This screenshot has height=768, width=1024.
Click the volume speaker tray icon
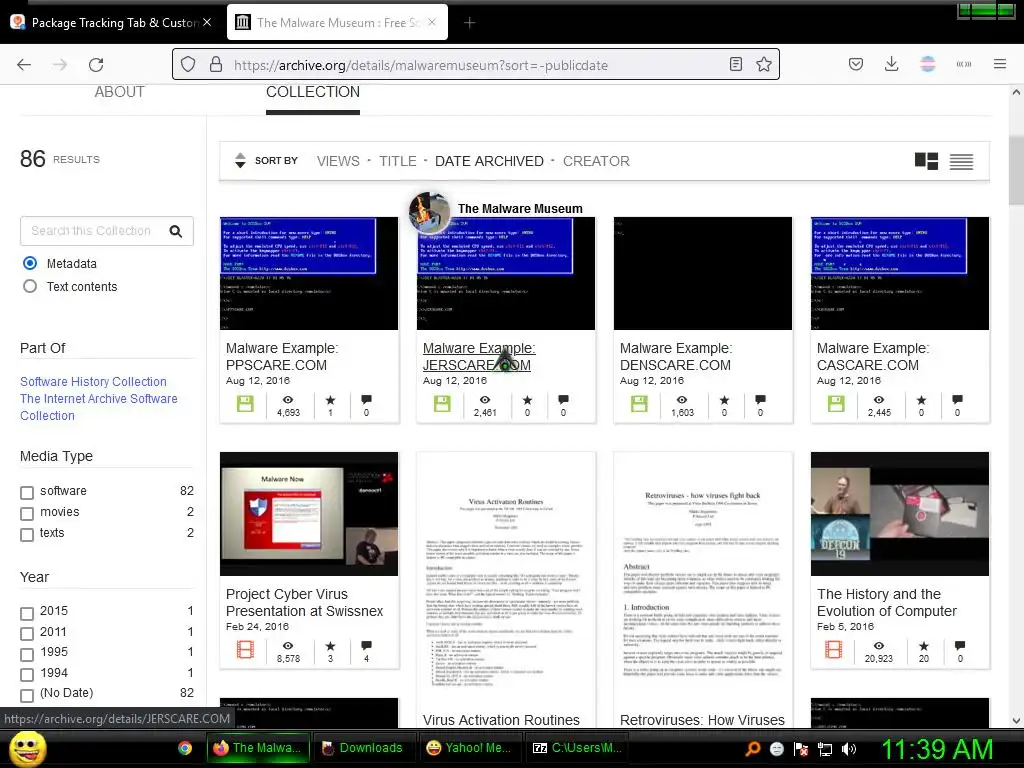848,749
